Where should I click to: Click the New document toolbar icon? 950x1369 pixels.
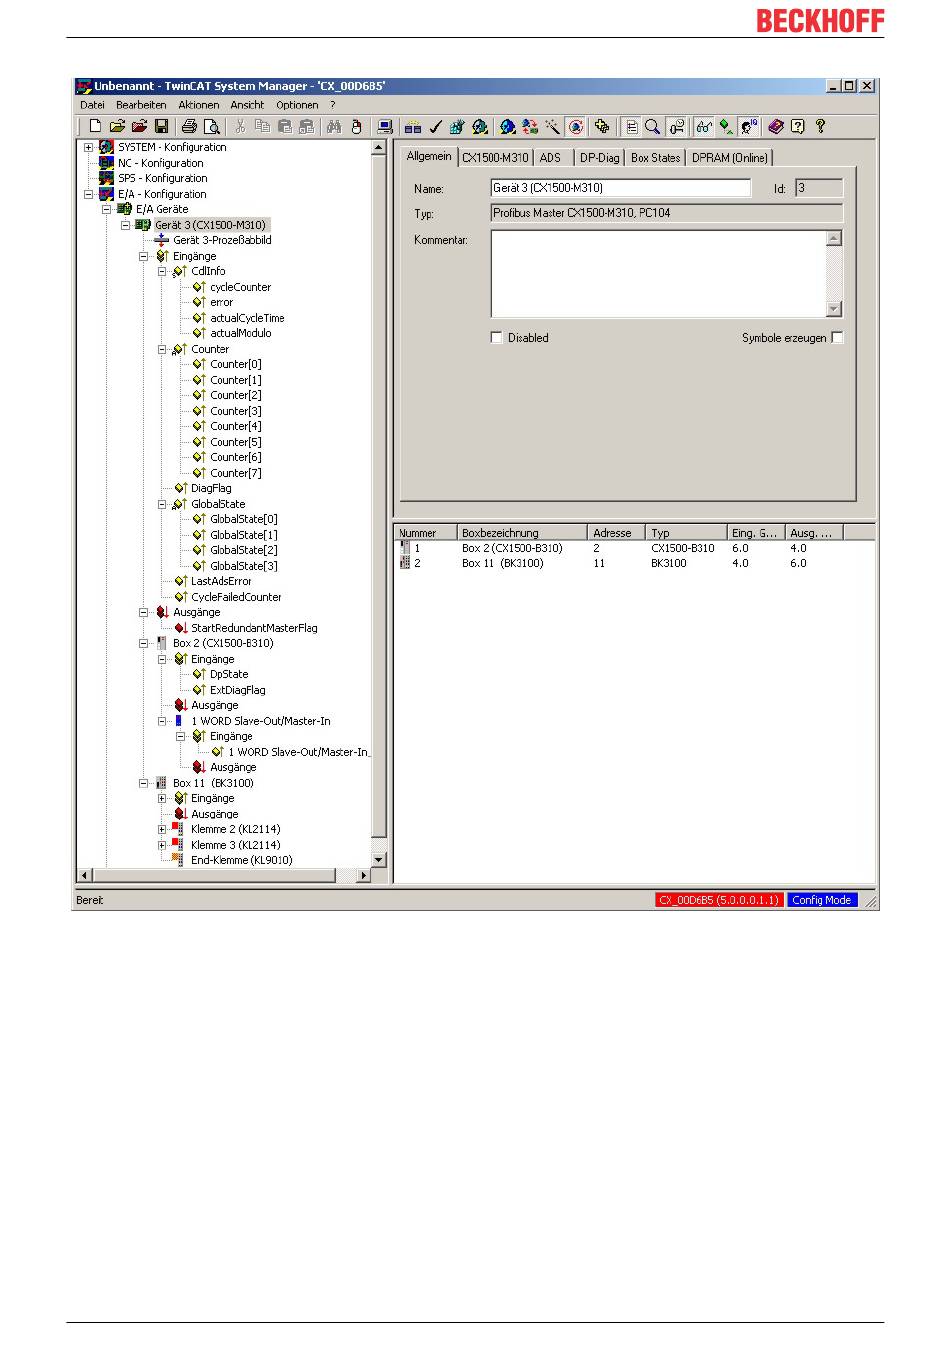pyautogui.click(x=95, y=126)
